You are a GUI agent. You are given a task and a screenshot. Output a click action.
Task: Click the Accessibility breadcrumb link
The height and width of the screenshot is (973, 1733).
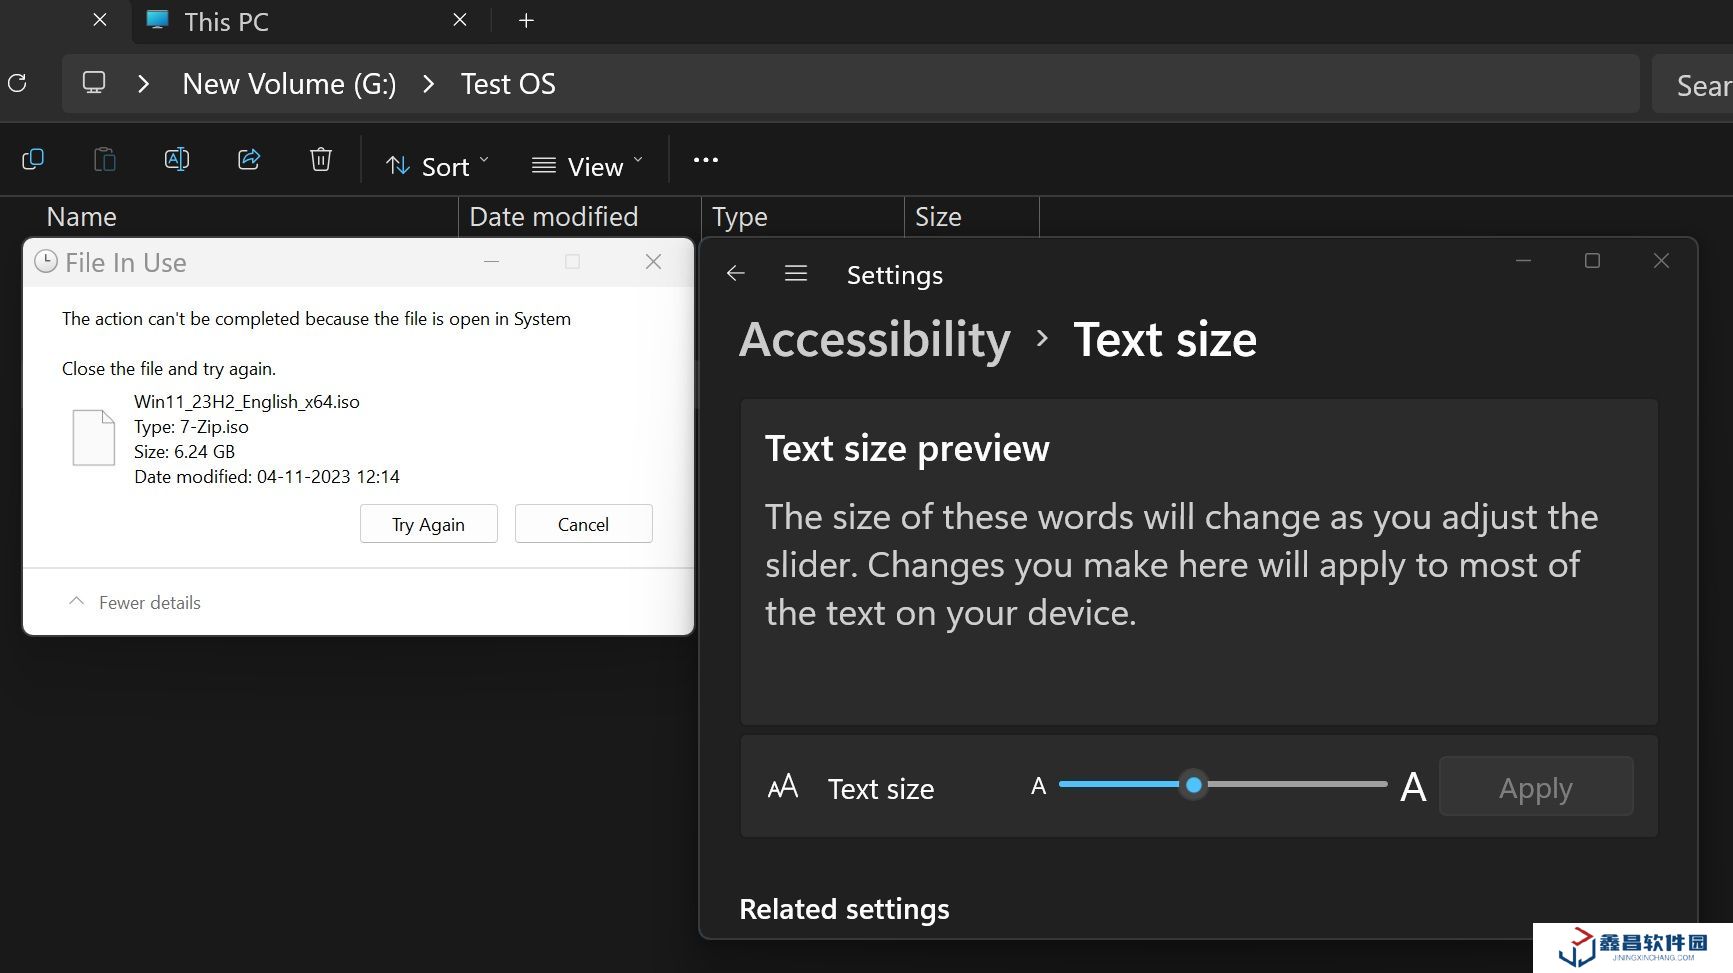coord(875,340)
